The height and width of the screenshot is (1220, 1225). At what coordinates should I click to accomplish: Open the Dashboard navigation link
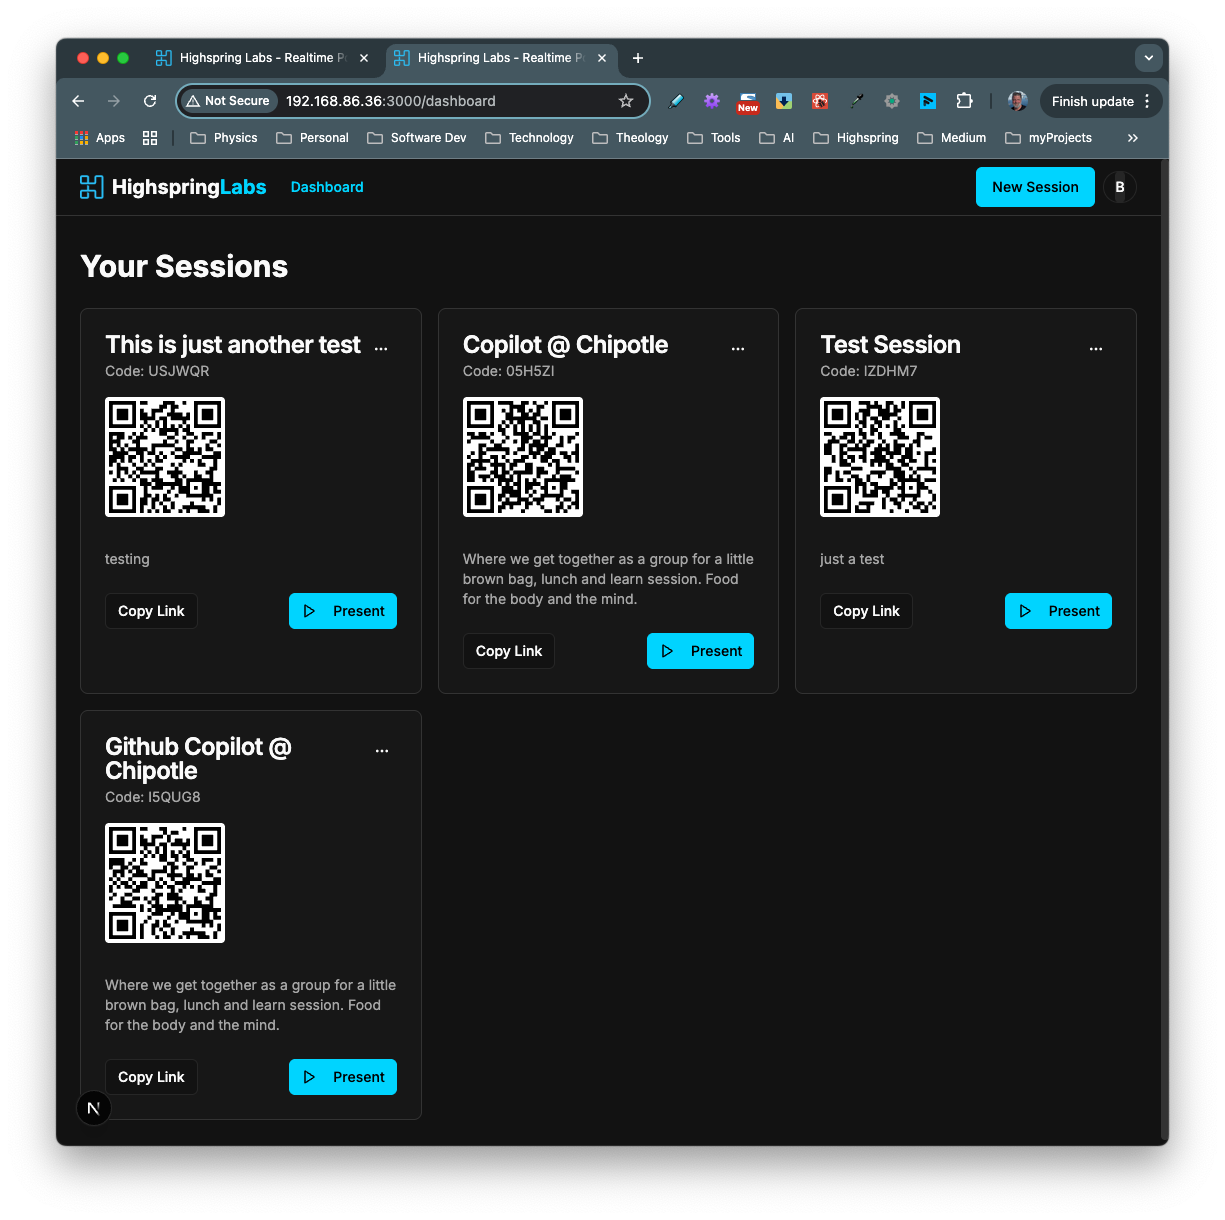[x=327, y=187]
